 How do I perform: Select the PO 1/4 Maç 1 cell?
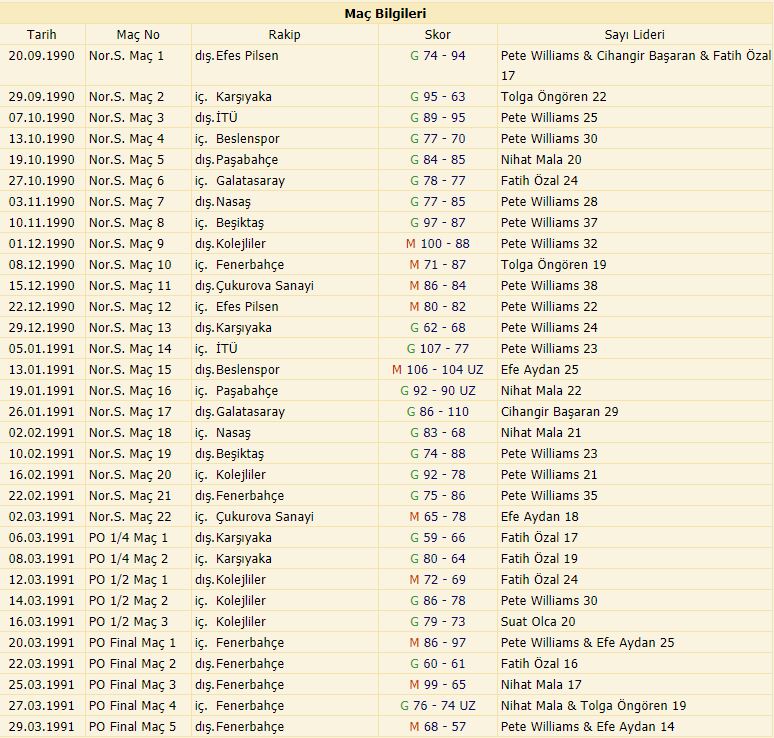[x=128, y=537]
